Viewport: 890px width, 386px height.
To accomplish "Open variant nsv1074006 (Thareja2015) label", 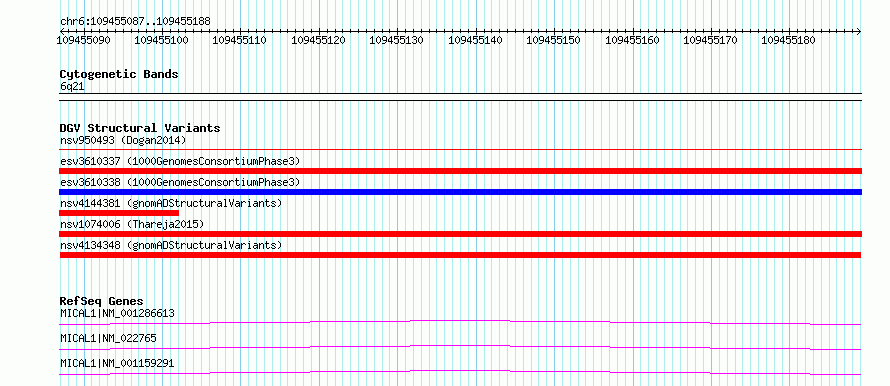I will (x=132, y=224).
